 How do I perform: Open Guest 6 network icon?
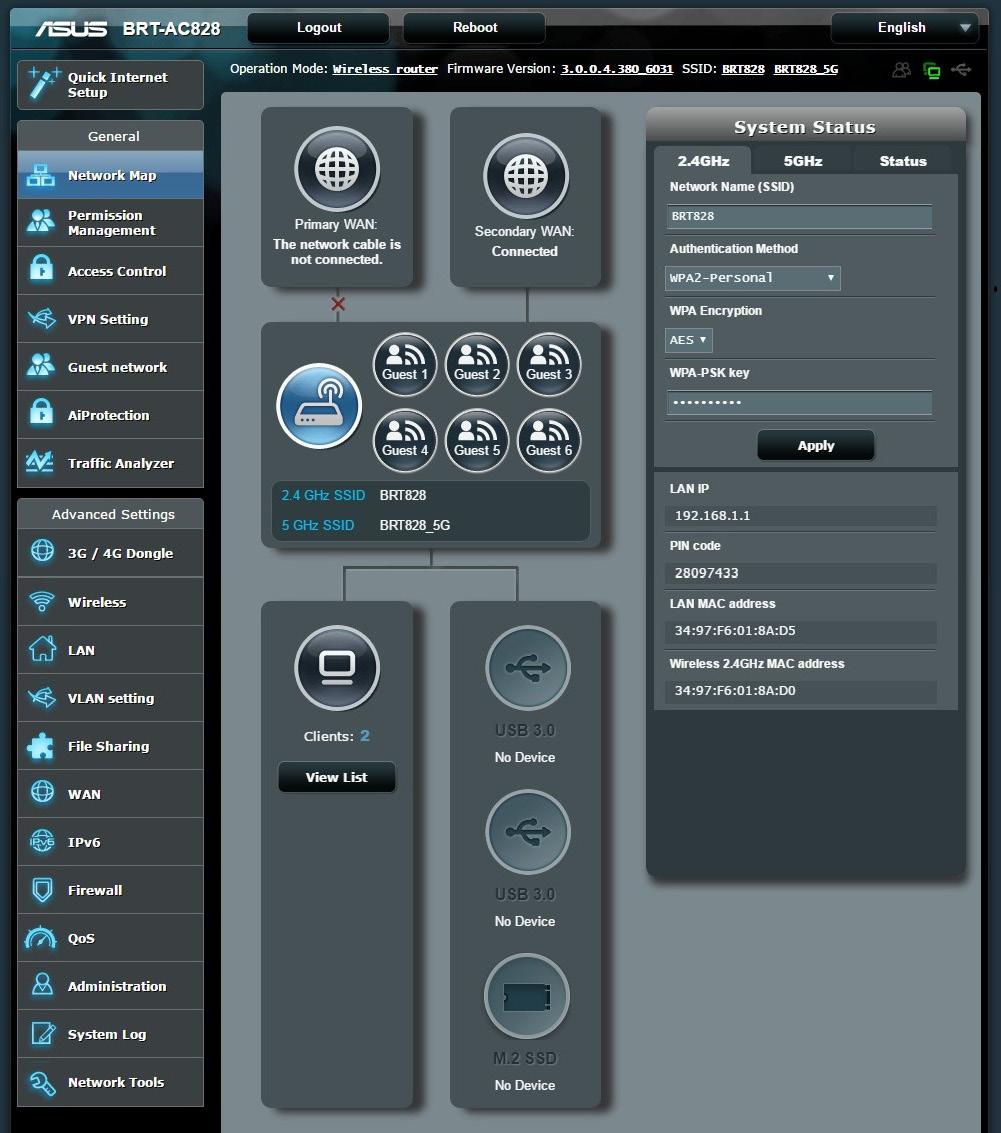click(x=549, y=440)
